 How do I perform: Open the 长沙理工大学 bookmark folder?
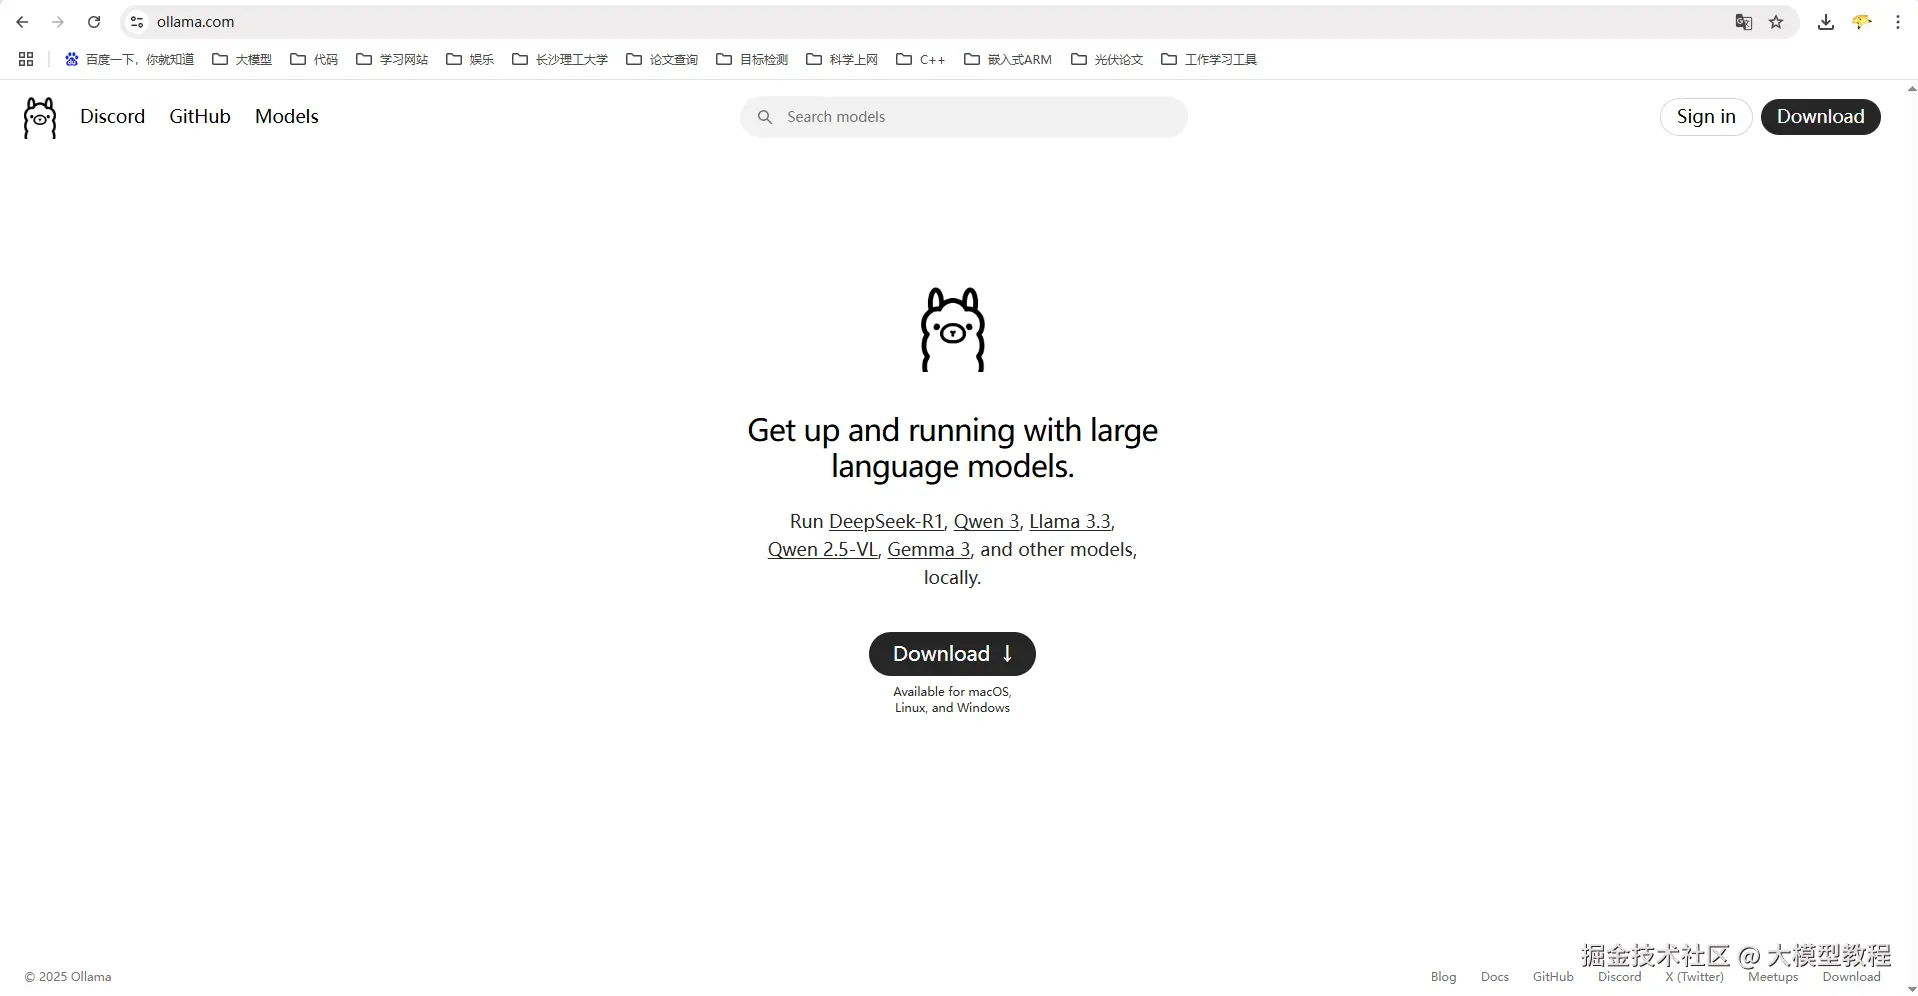click(560, 59)
